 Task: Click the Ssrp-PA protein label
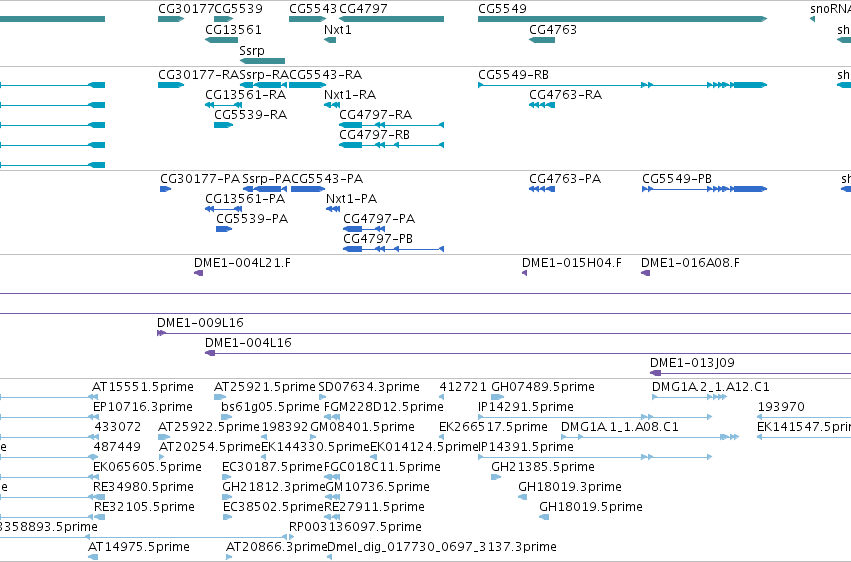pos(266,178)
